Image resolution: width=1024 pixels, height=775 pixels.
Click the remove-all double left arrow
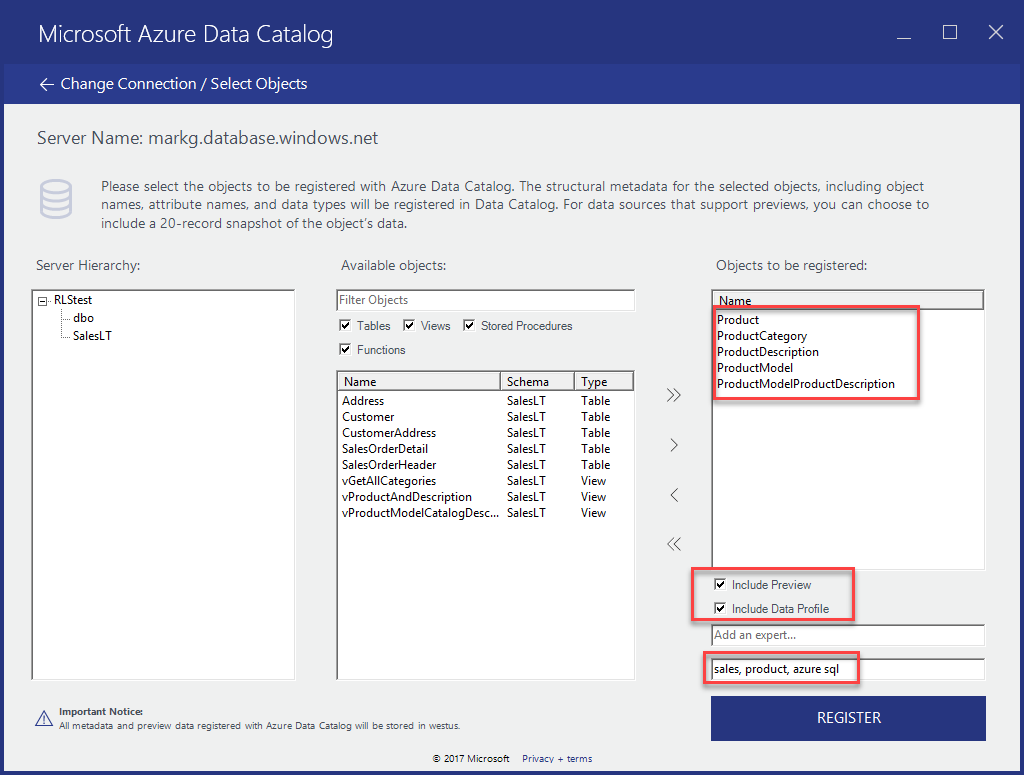674,544
